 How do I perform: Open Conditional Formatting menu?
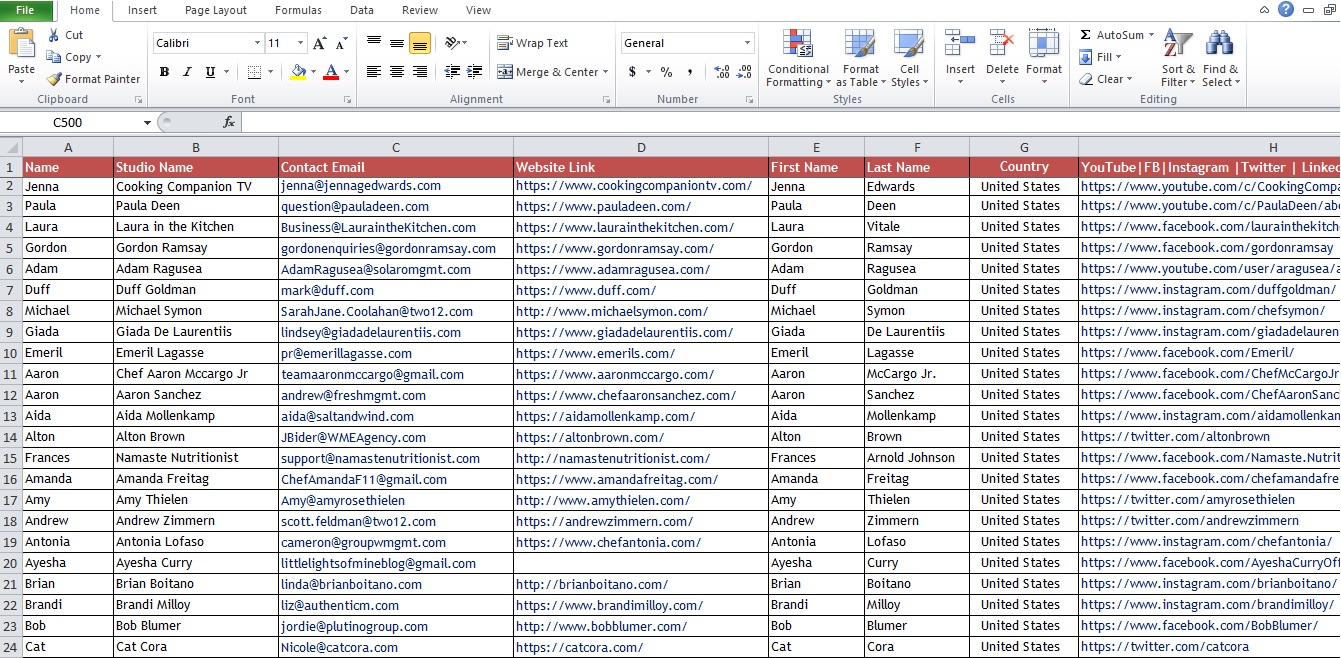pyautogui.click(x=798, y=58)
